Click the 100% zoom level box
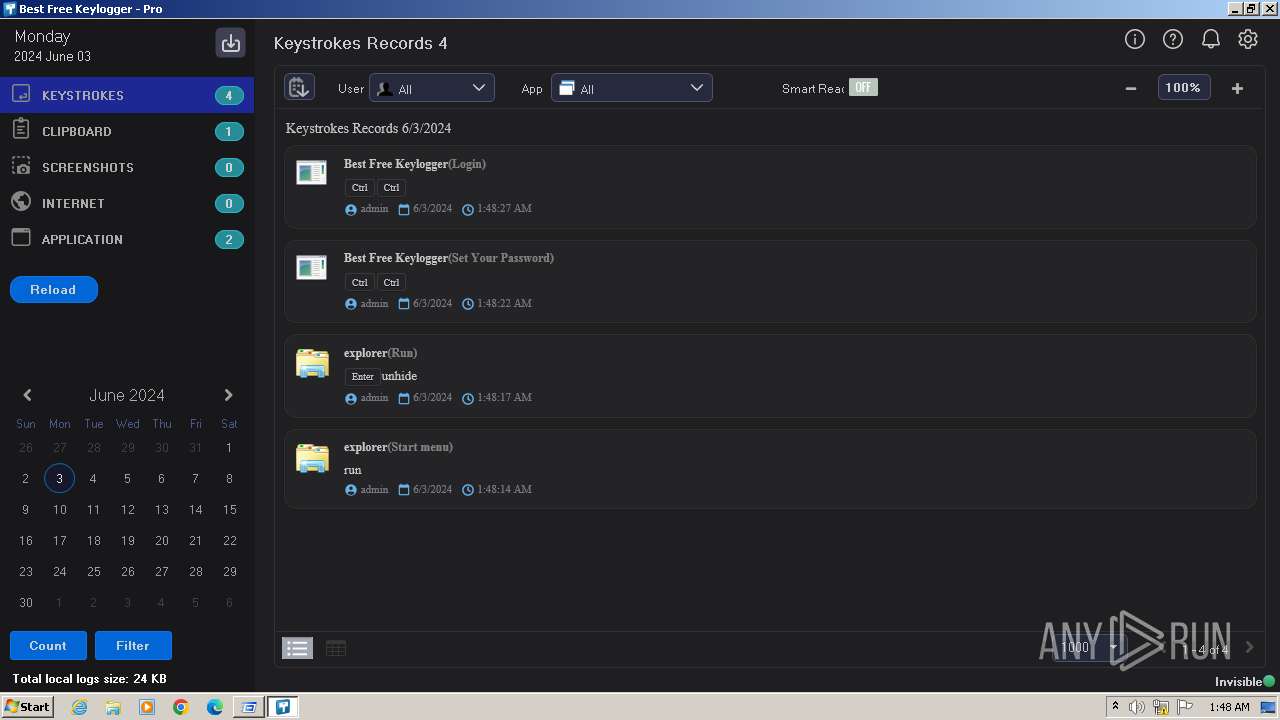1280x720 pixels. 1183,88
